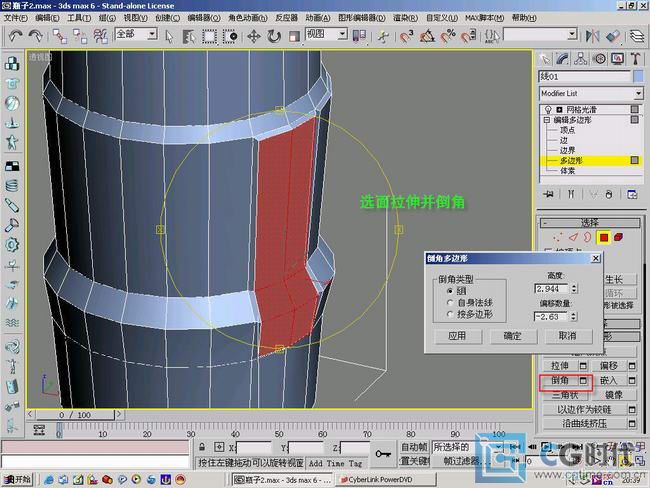This screenshot has width=650, height=488.
Task: Click the Pin Stack icon
Action: (549, 194)
